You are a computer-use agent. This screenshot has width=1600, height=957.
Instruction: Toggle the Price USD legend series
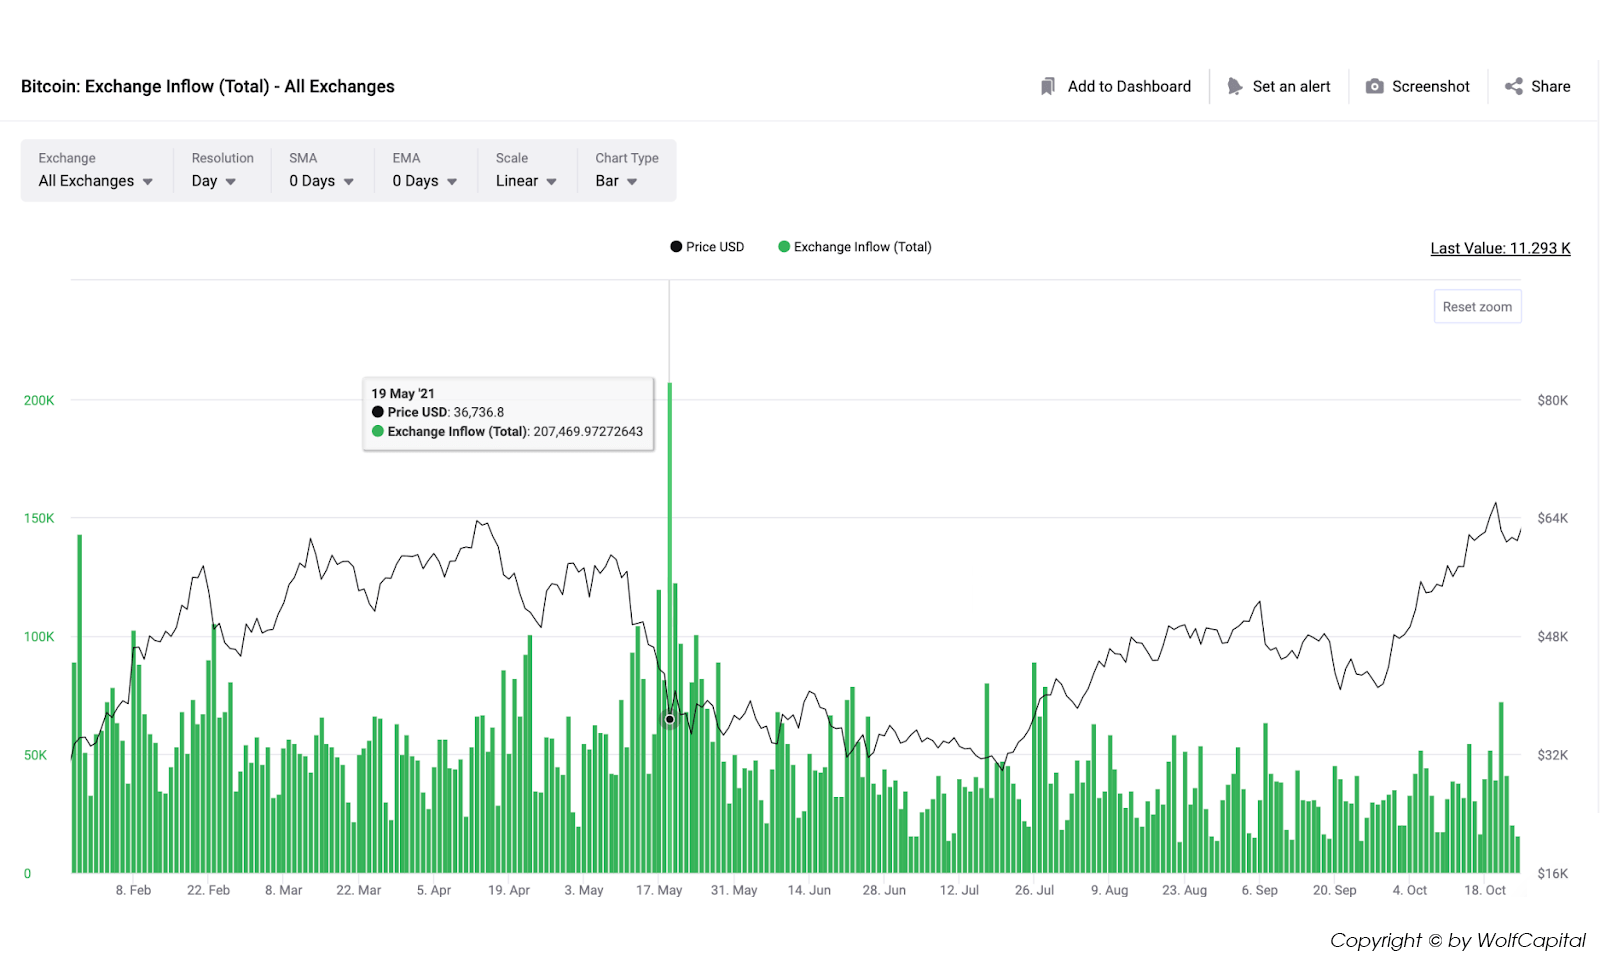pos(707,247)
